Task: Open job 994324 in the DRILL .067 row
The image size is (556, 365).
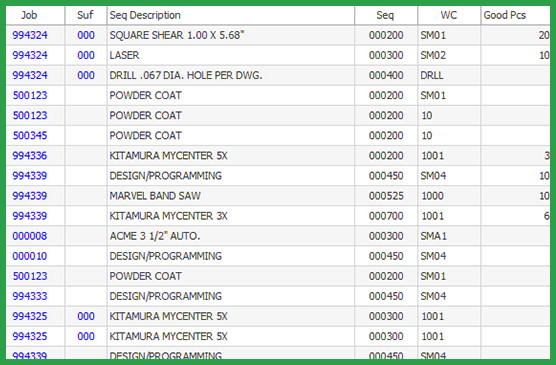Action: pyautogui.click(x=30, y=75)
